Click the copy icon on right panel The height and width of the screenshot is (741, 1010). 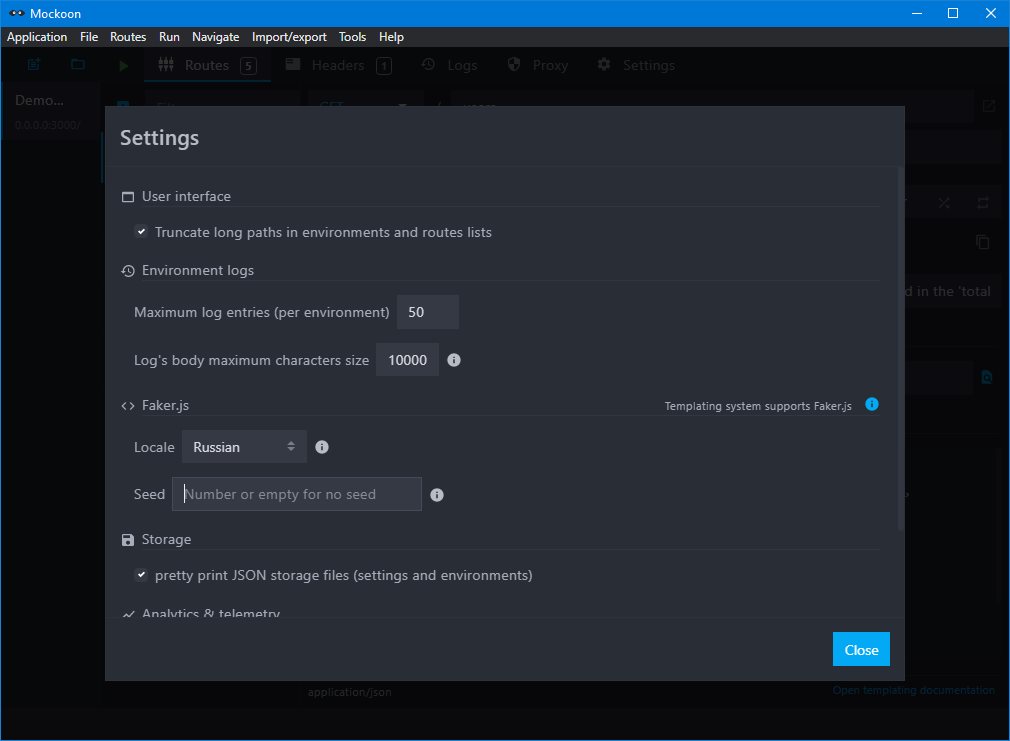(982, 242)
